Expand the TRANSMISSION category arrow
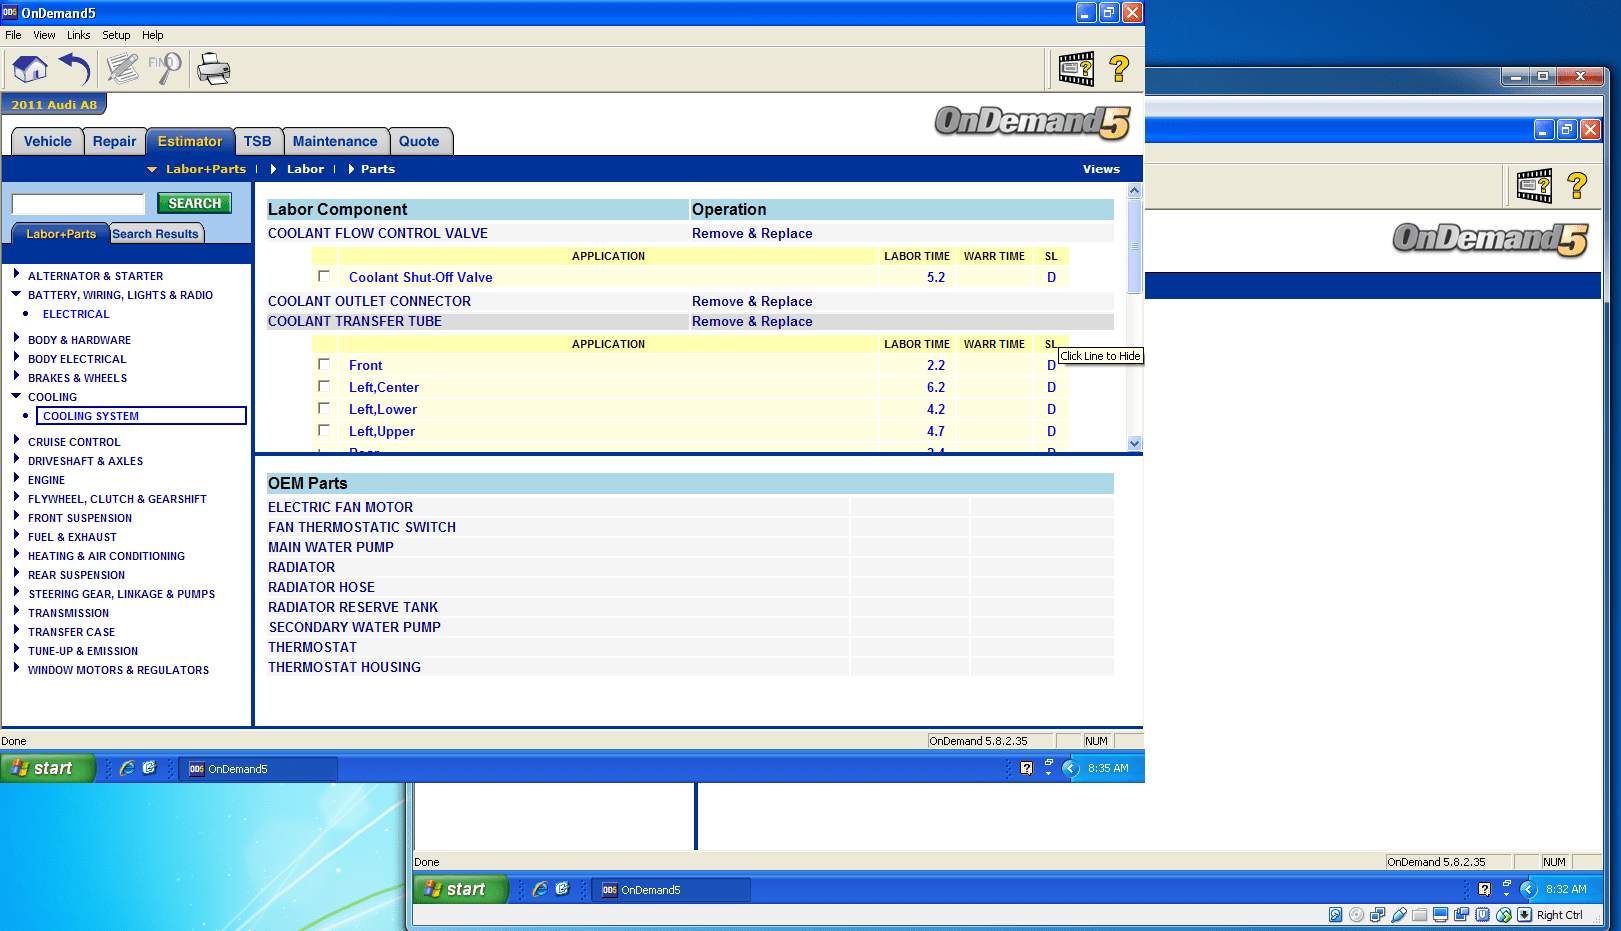This screenshot has width=1621, height=931. (x=16, y=611)
